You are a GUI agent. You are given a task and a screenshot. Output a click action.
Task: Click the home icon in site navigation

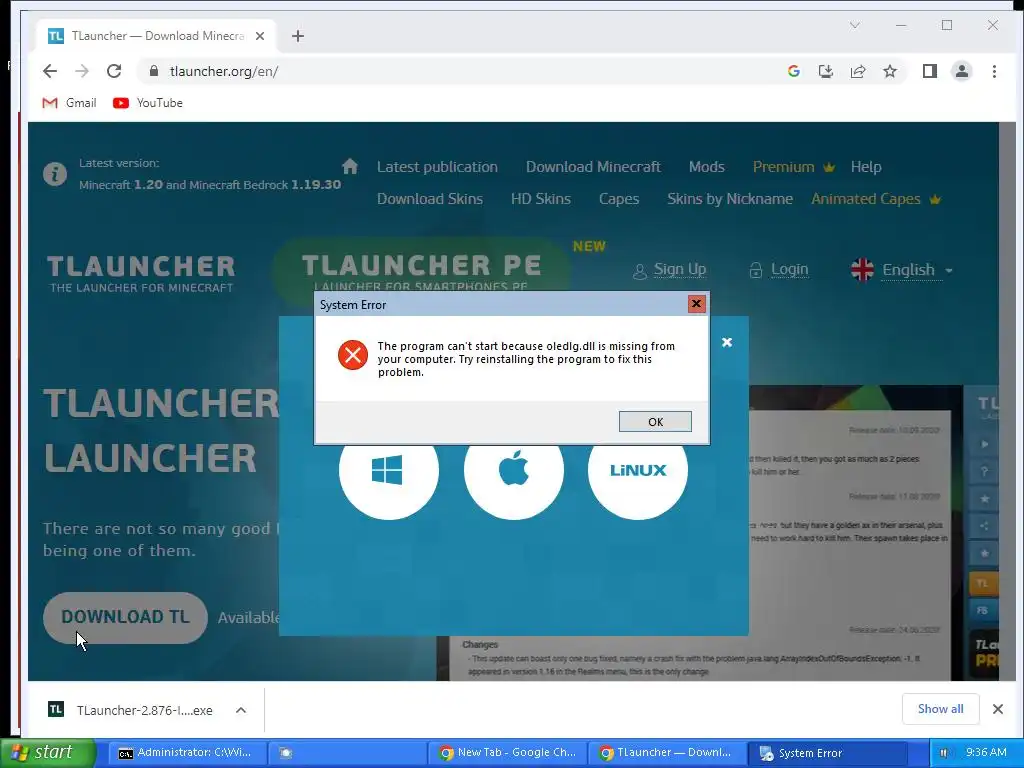tap(350, 166)
